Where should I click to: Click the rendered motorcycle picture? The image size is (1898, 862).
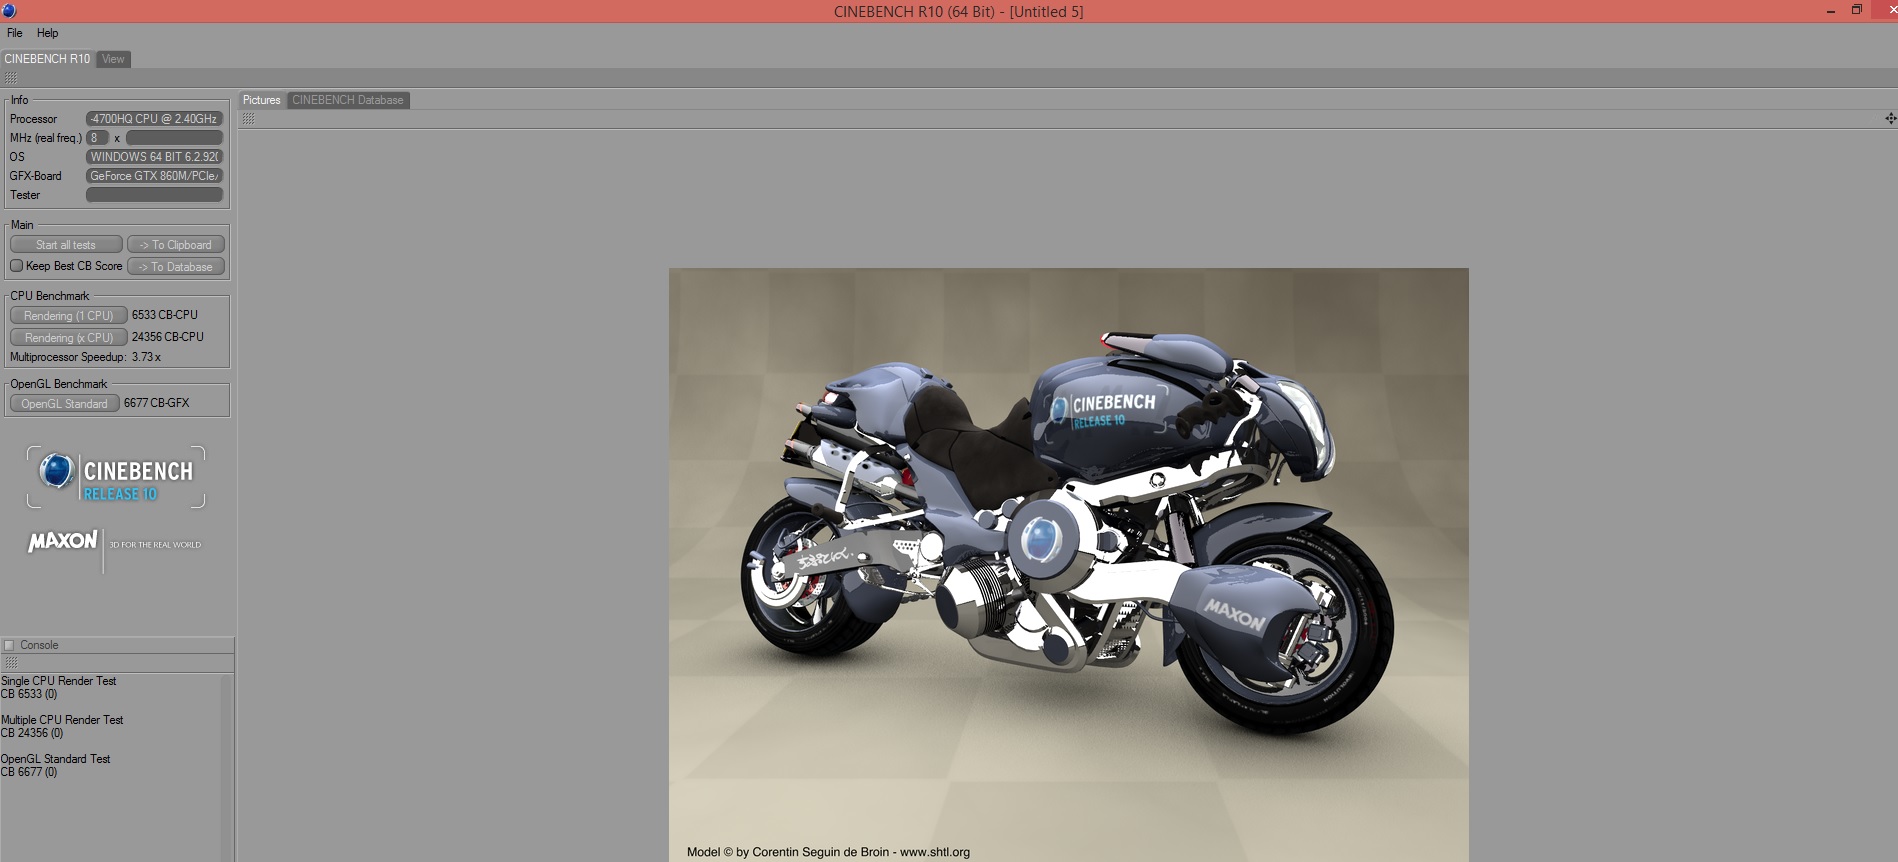pyautogui.click(x=1068, y=565)
